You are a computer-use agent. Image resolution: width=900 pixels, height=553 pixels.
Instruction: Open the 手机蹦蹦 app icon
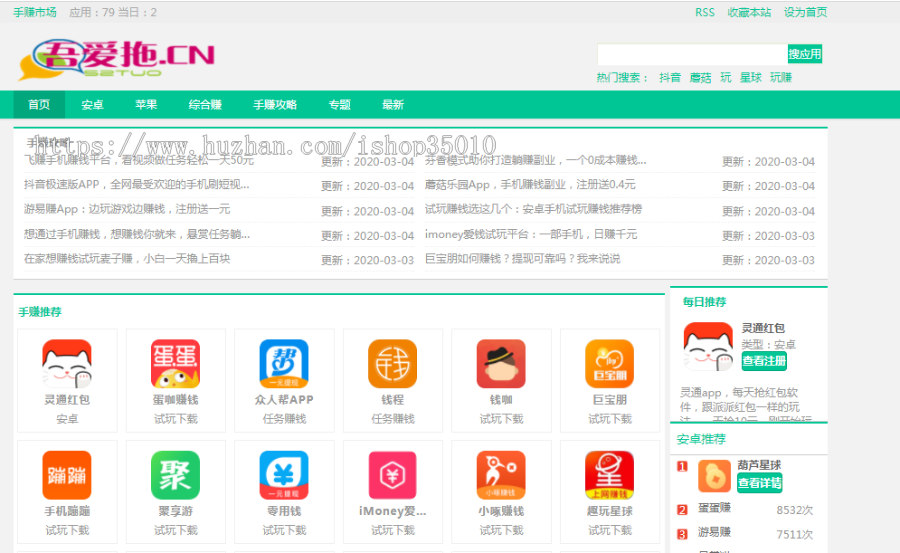pos(67,475)
